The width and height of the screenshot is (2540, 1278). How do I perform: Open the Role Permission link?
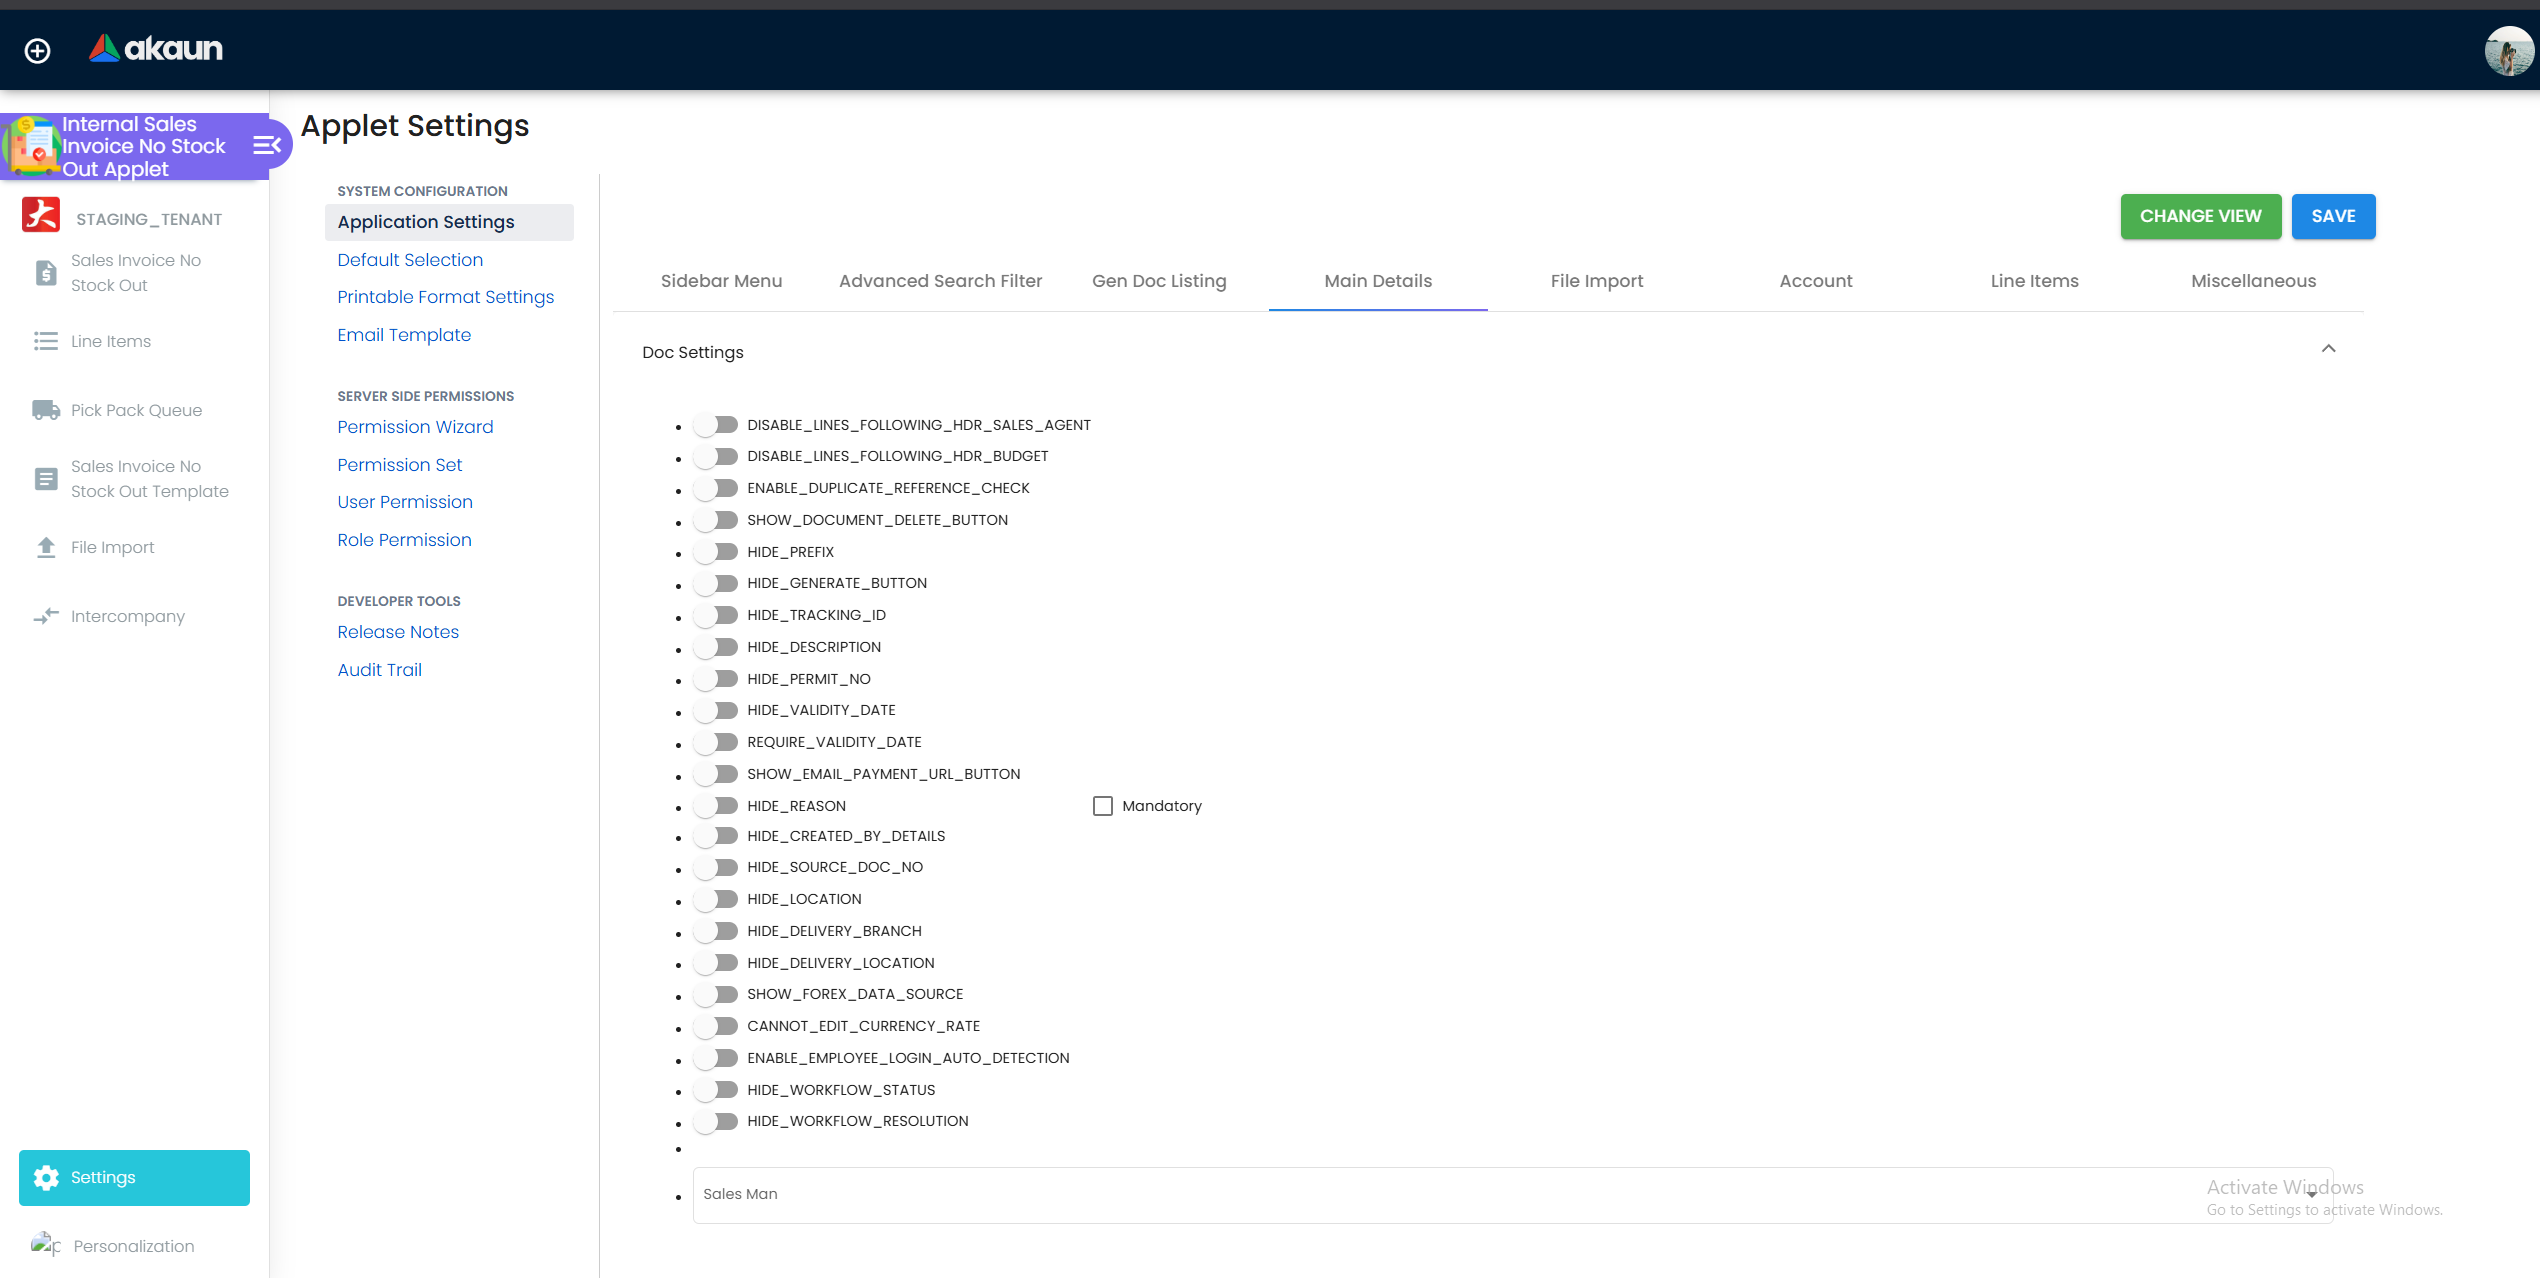404,540
